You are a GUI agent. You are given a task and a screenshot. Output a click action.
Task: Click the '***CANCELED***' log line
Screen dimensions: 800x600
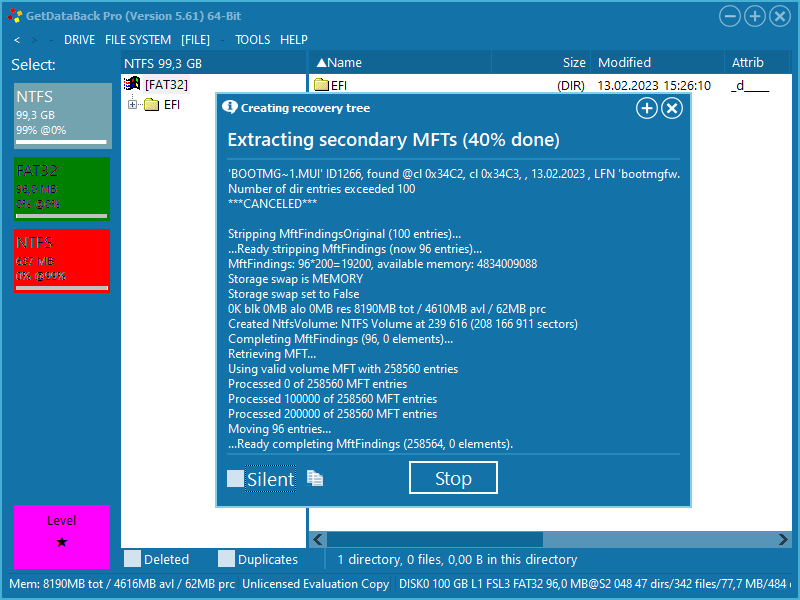pyautogui.click(x=272, y=204)
